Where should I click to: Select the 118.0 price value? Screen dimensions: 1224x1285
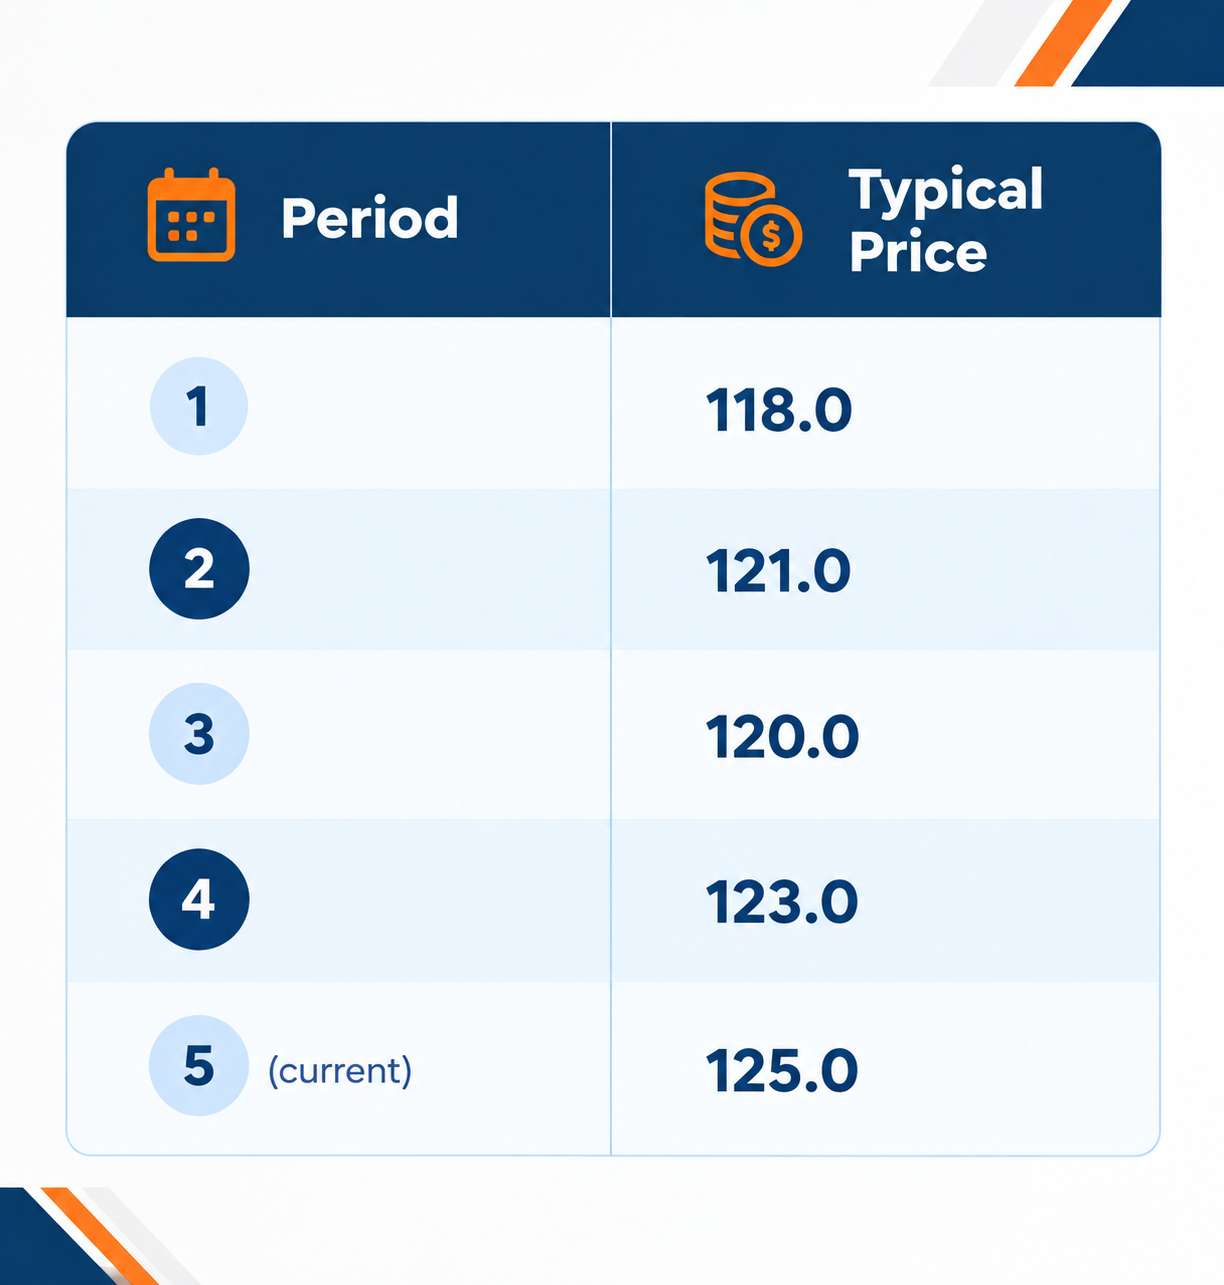pyautogui.click(x=779, y=410)
